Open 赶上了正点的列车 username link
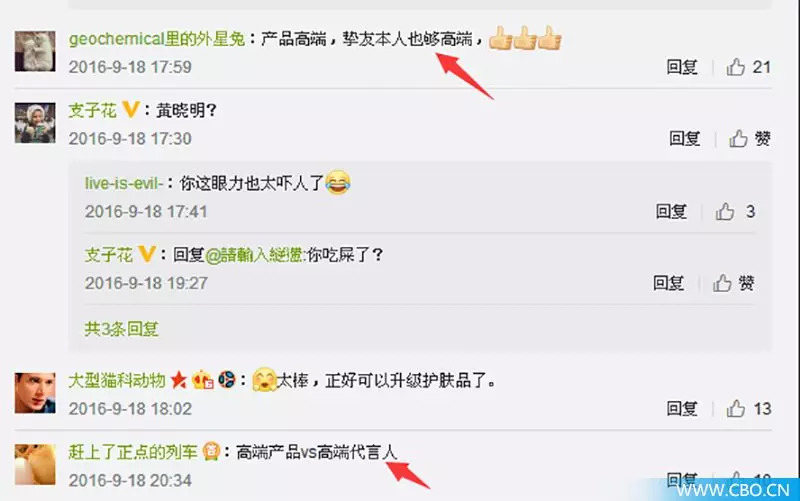This screenshot has width=800, height=501. pos(133,452)
